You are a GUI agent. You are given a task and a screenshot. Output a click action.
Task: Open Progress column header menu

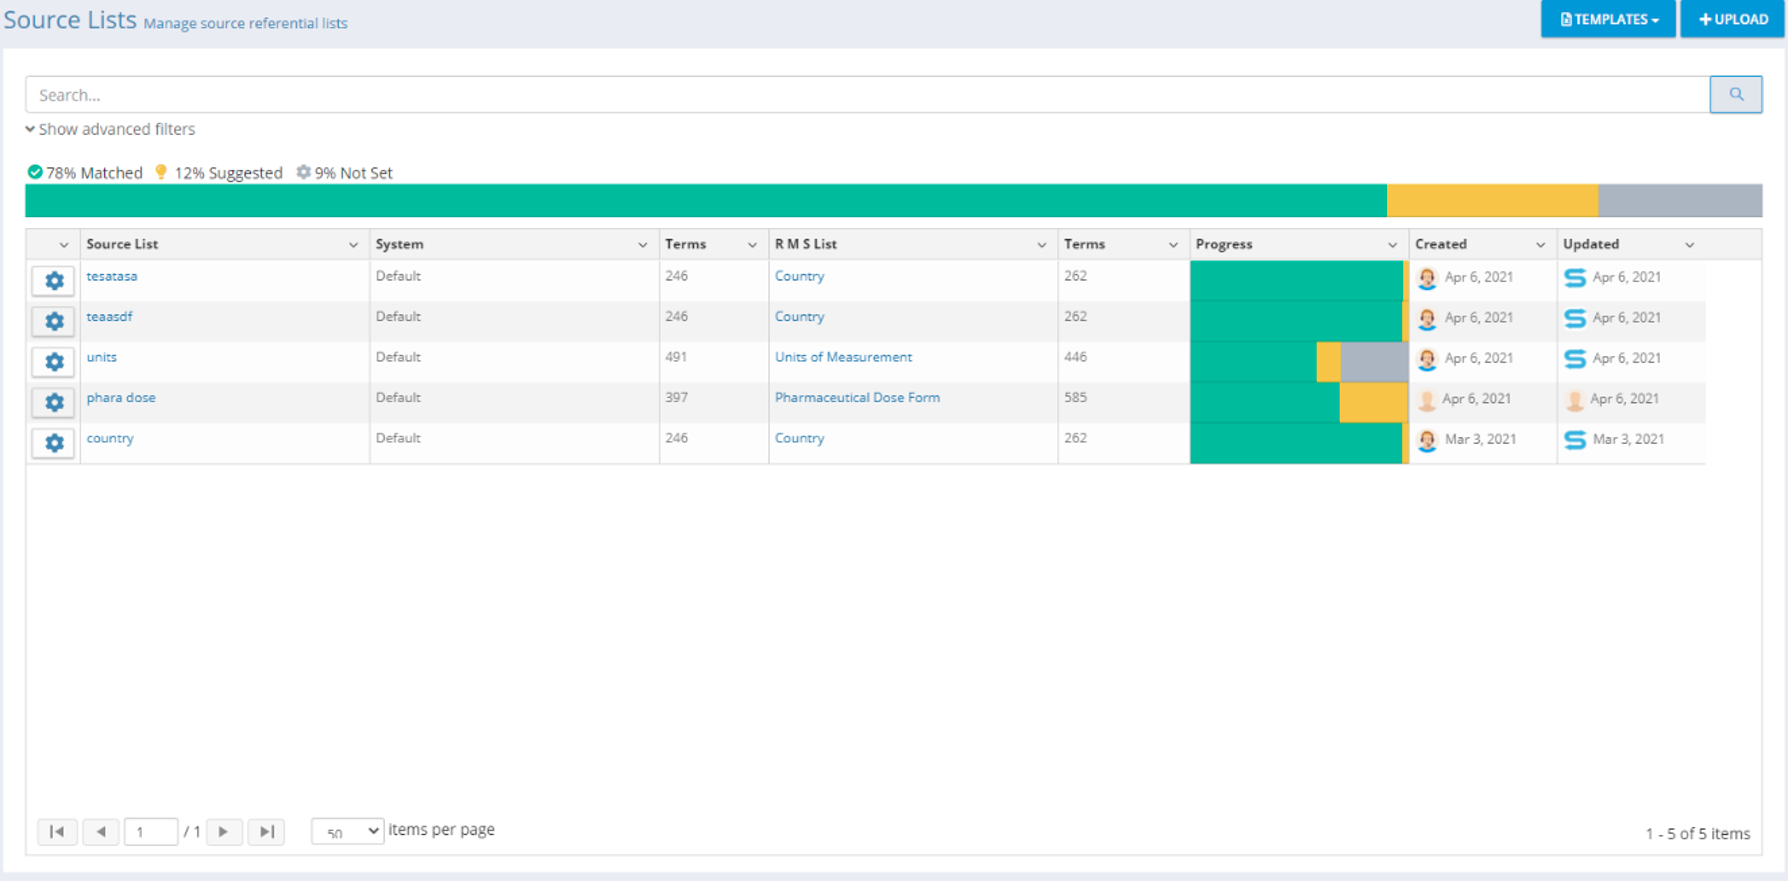1392,245
